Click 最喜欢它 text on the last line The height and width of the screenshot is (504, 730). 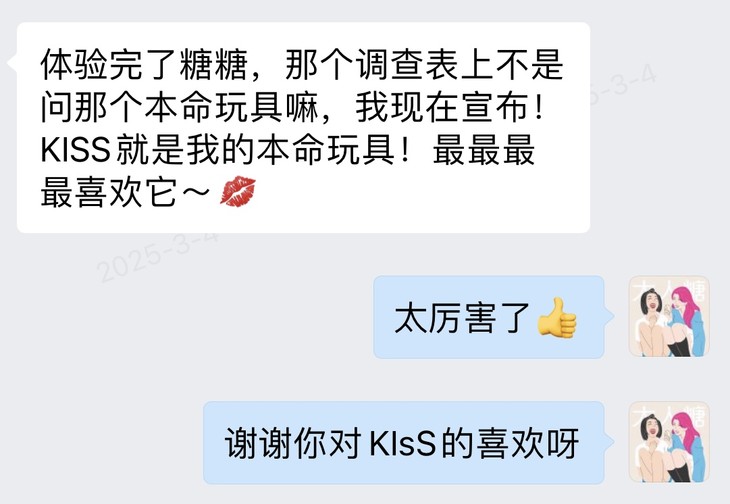coord(108,192)
